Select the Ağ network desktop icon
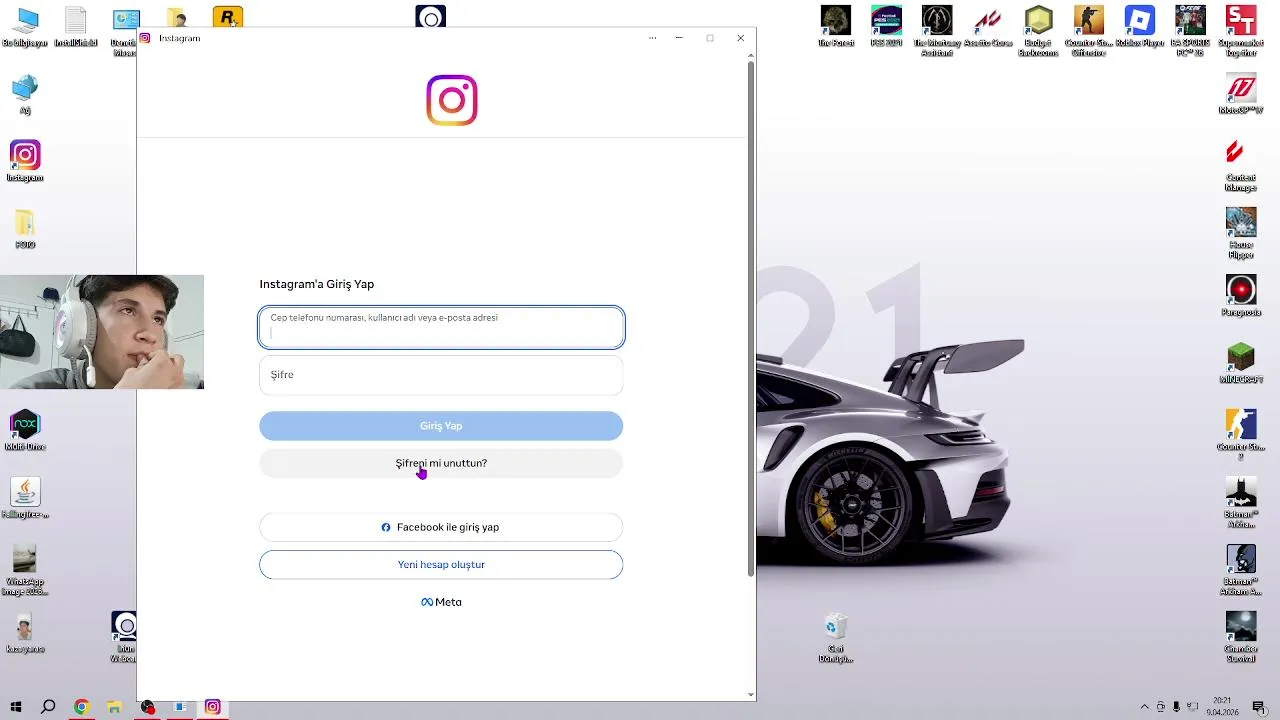Image resolution: width=1280 pixels, height=720 pixels. pos(25,95)
